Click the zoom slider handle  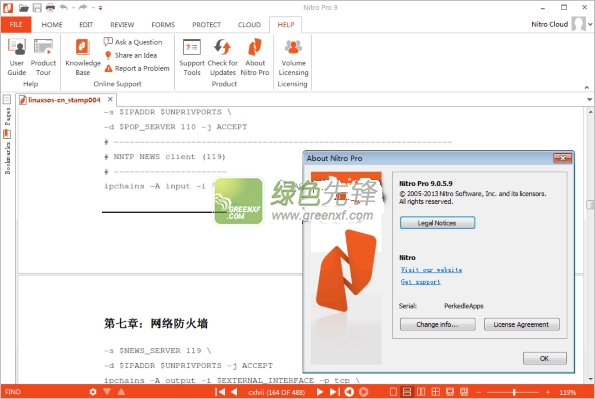point(514,392)
